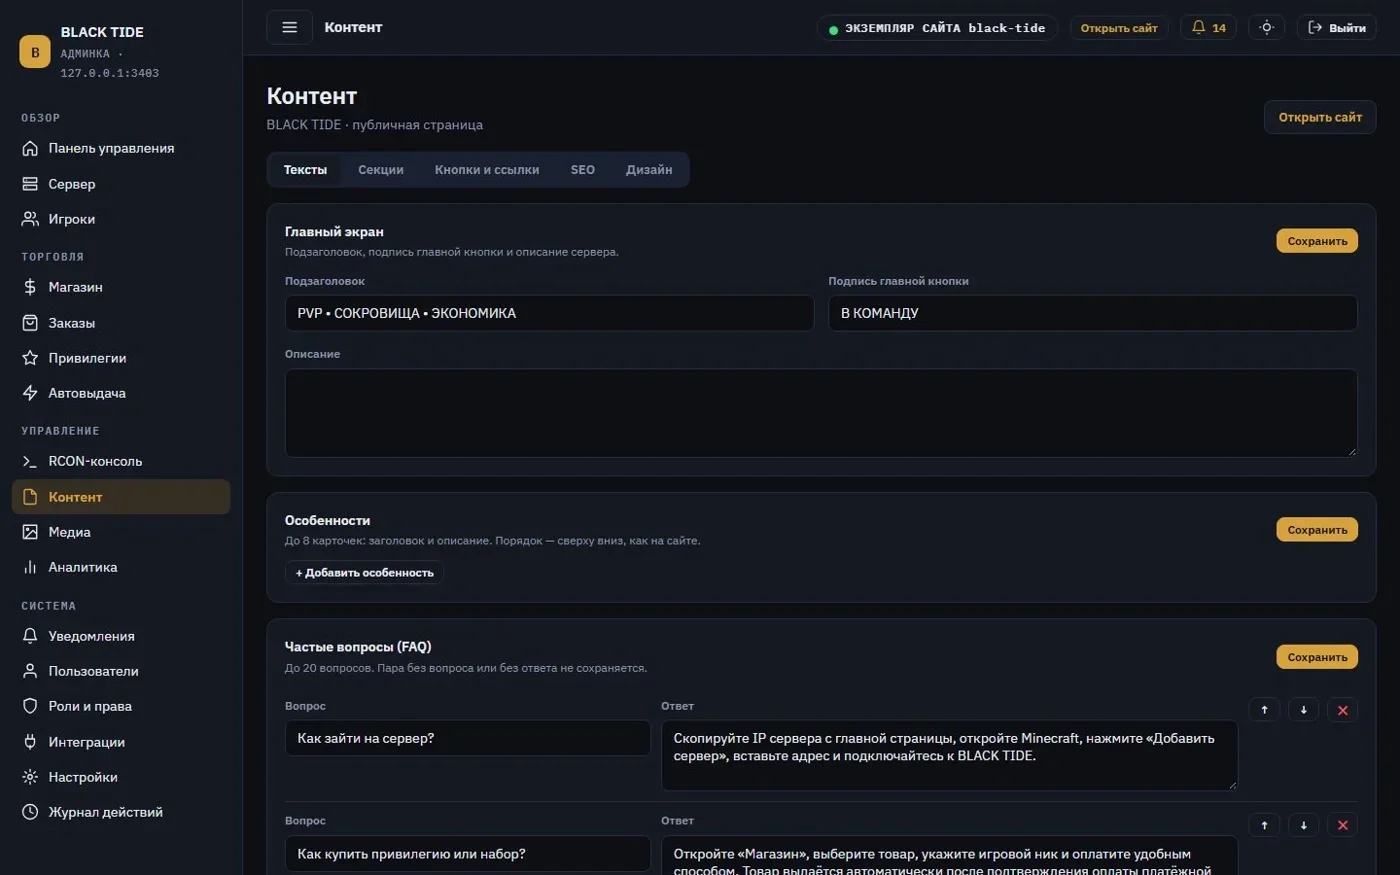The width and height of the screenshot is (1400, 875).
Task: Open Настройки settings
Action: [121, 777]
